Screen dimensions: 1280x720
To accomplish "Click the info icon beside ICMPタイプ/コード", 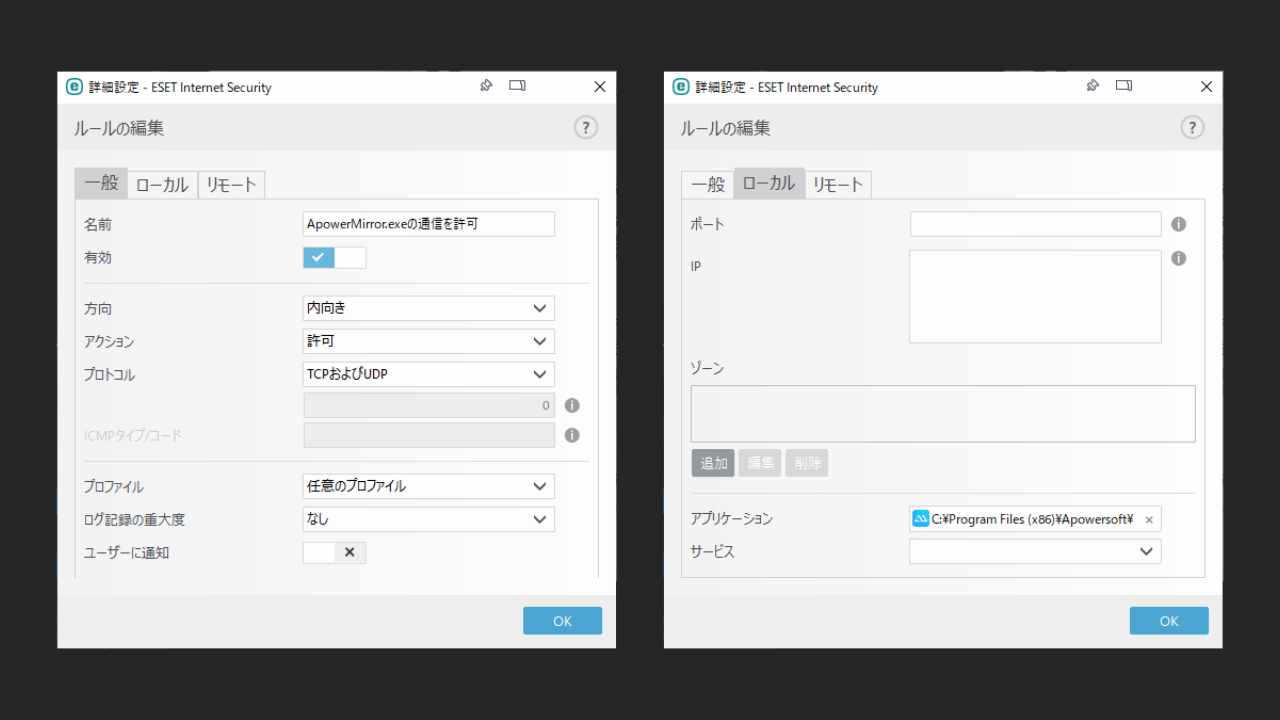I will tap(571, 435).
